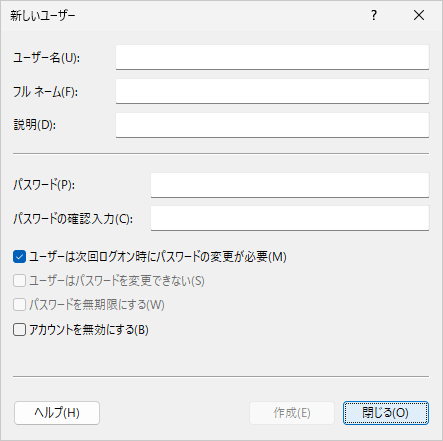Uncheck ユーザーは次回ログオン時にパスワードの変更が必要
The width and height of the screenshot is (443, 441).
(19, 257)
